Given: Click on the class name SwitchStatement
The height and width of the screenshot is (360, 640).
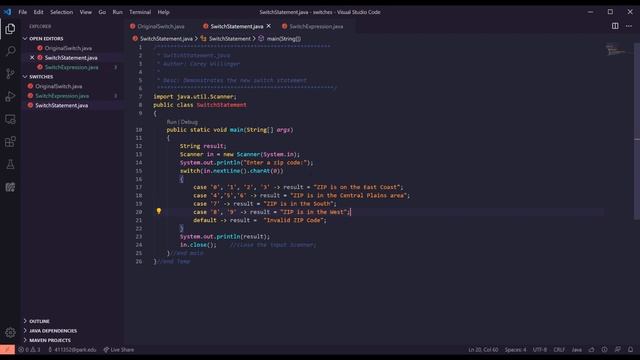Looking at the screenshot, I should (x=221, y=105).
